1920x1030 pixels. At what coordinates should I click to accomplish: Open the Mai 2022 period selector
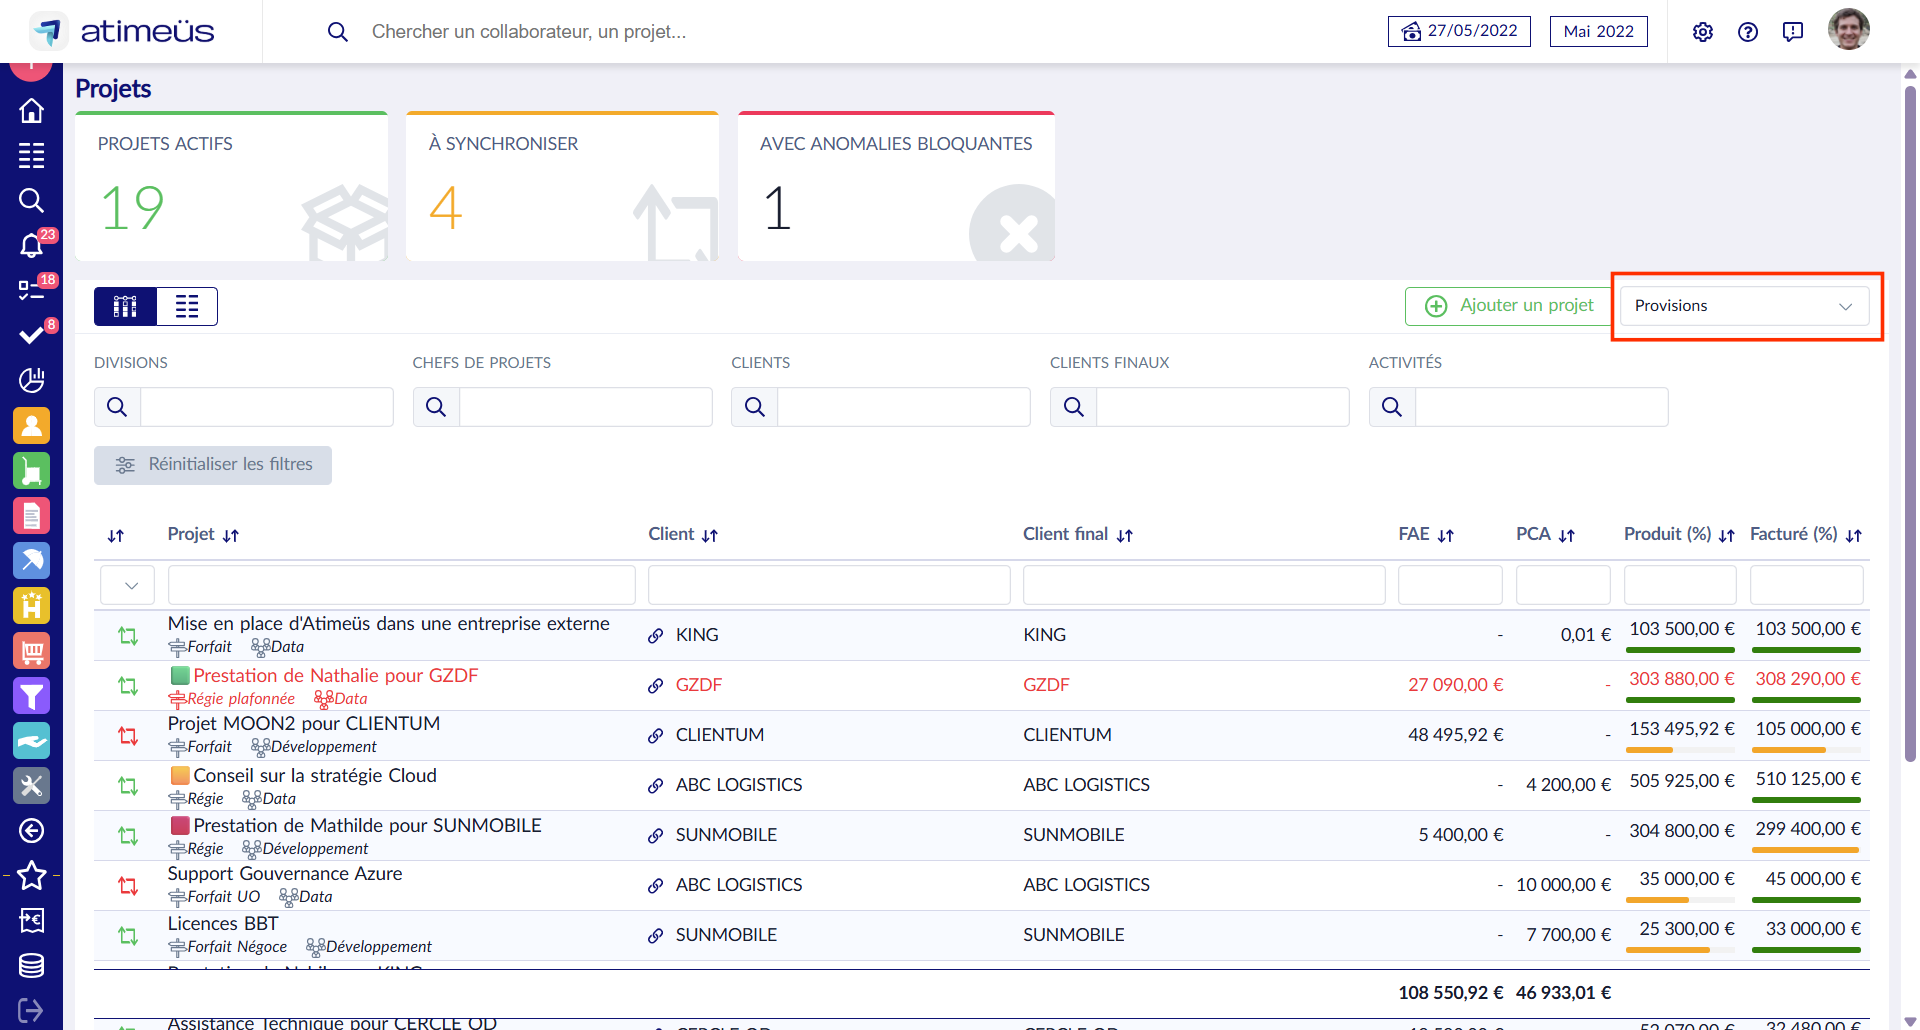[x=1599, y=31]
